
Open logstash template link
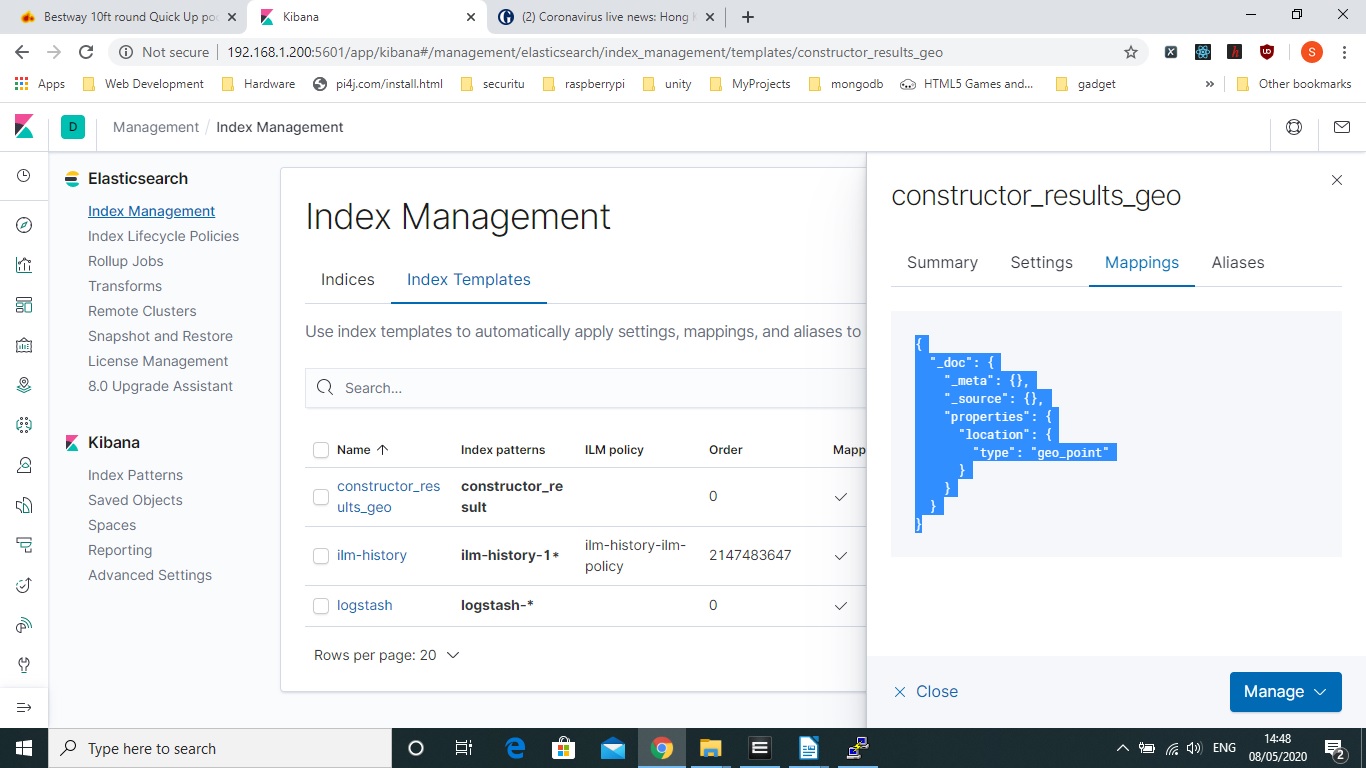point(365,605)
